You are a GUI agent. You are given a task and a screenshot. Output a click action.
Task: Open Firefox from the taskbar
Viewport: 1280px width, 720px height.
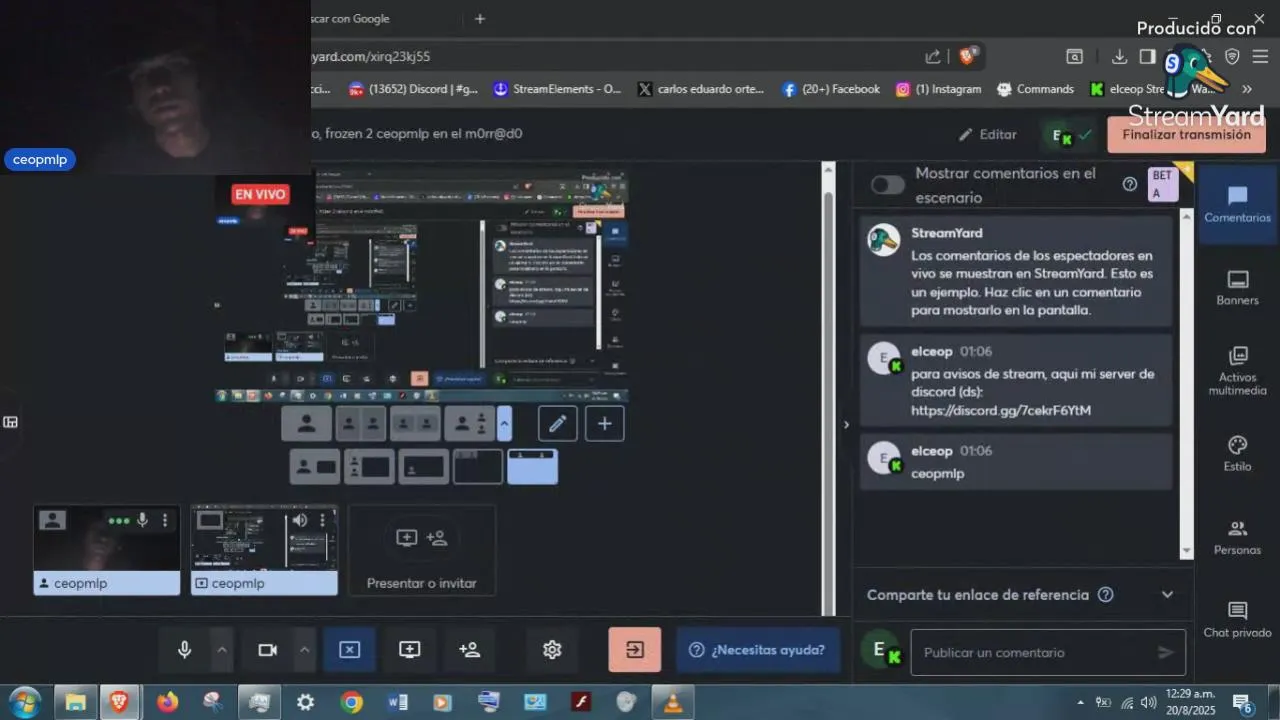tap(167, 702)
